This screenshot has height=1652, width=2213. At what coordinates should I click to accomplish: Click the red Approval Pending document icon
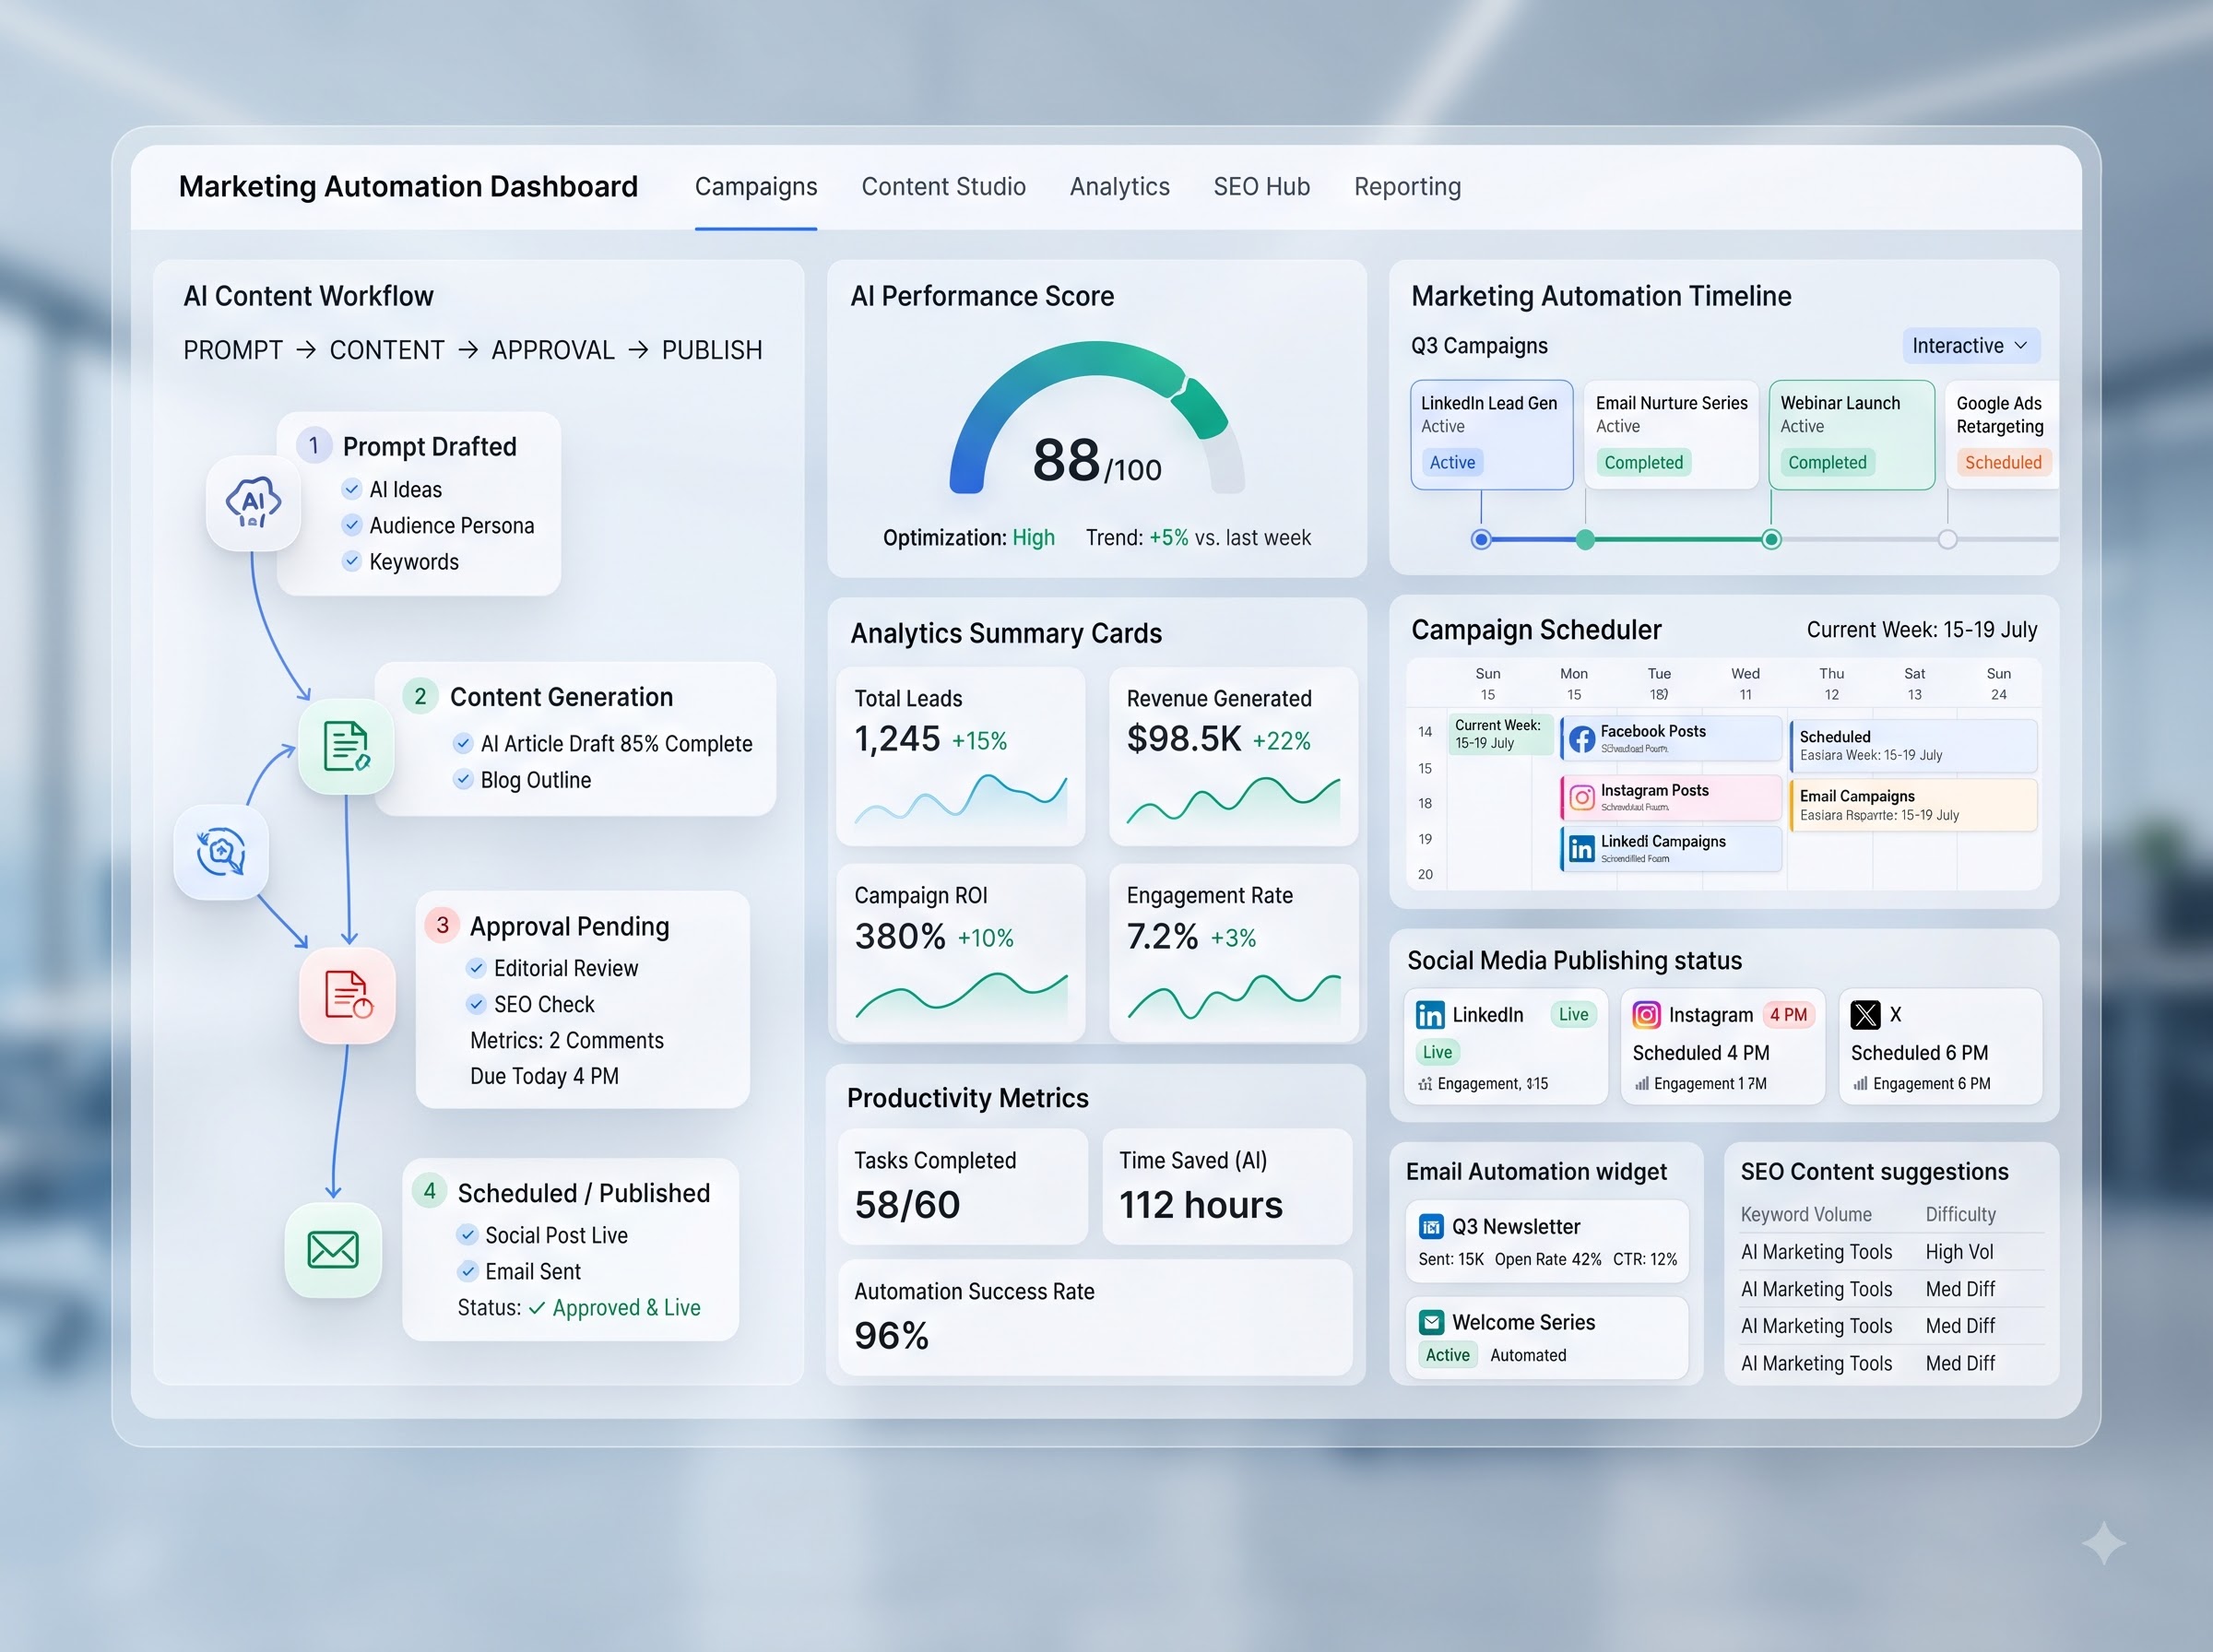tap(347, 995)
